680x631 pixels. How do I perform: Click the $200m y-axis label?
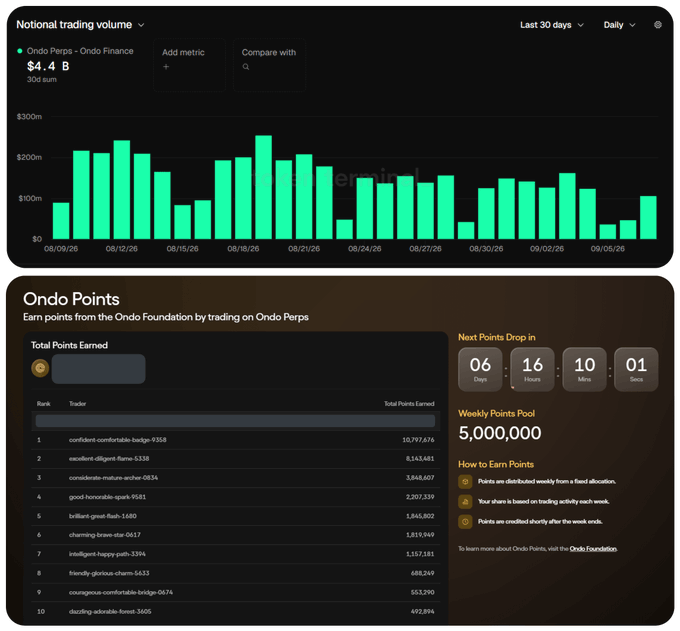[29, 157]
